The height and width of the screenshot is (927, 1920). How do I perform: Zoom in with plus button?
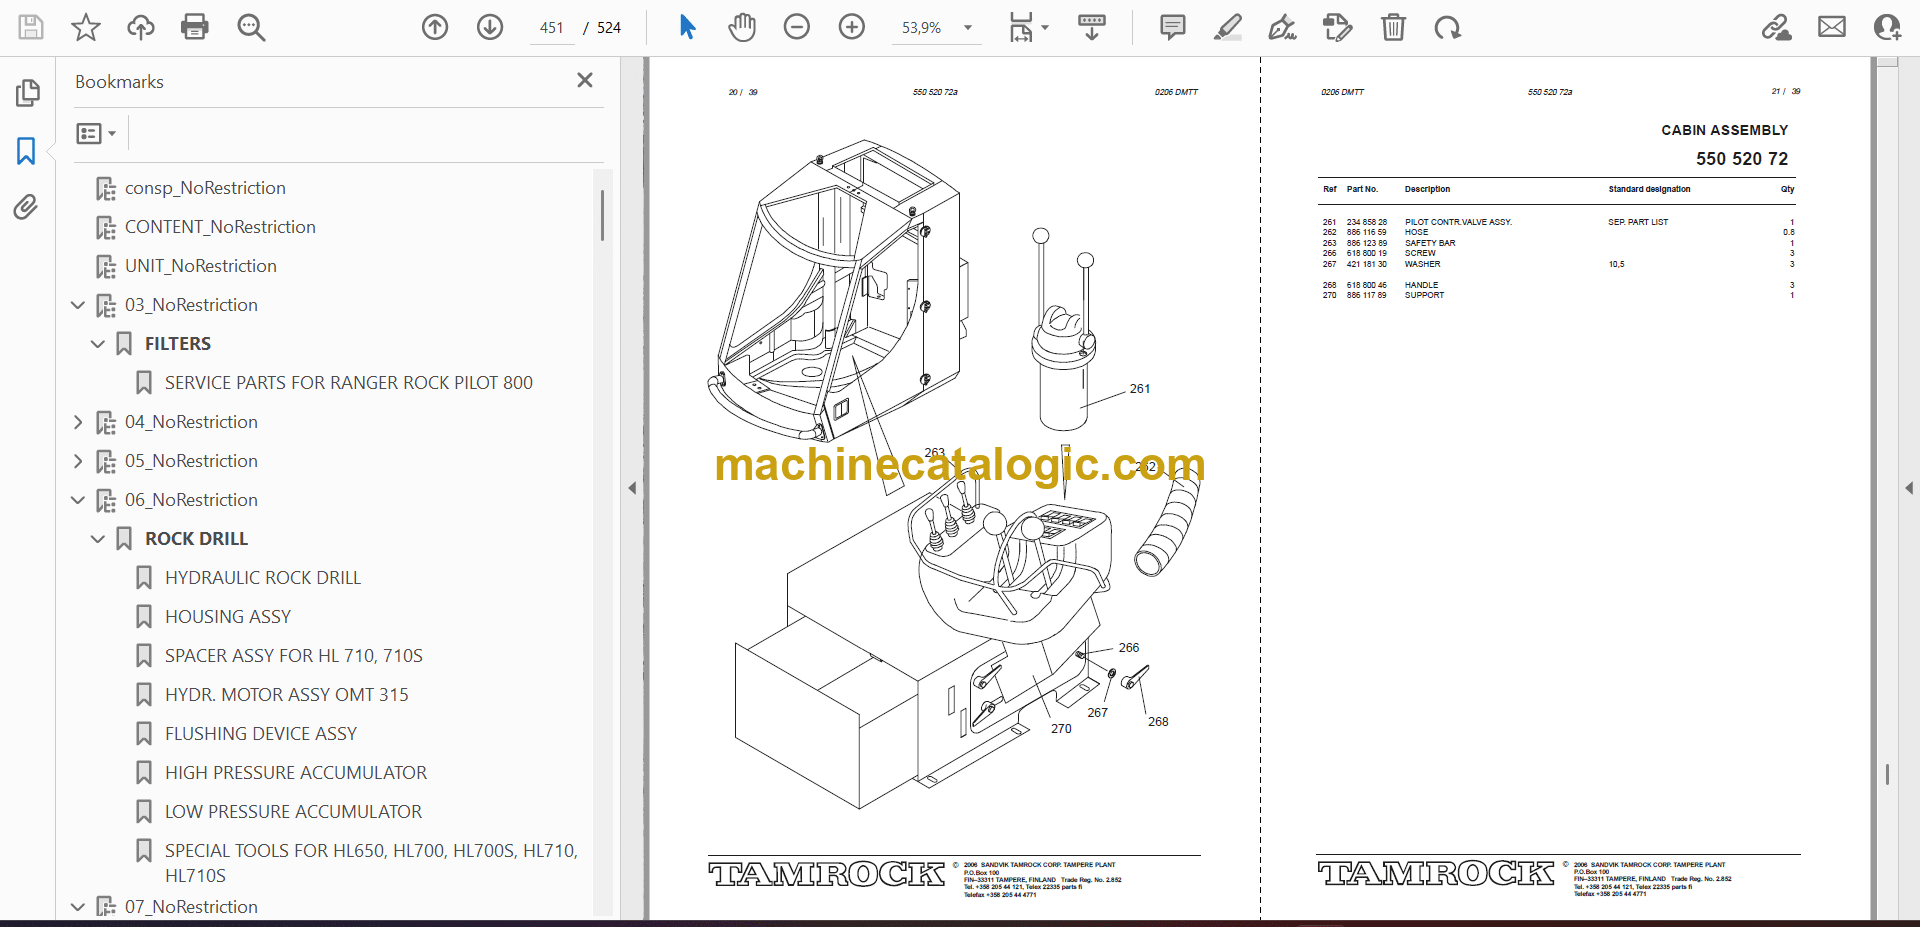pos(852,27)
